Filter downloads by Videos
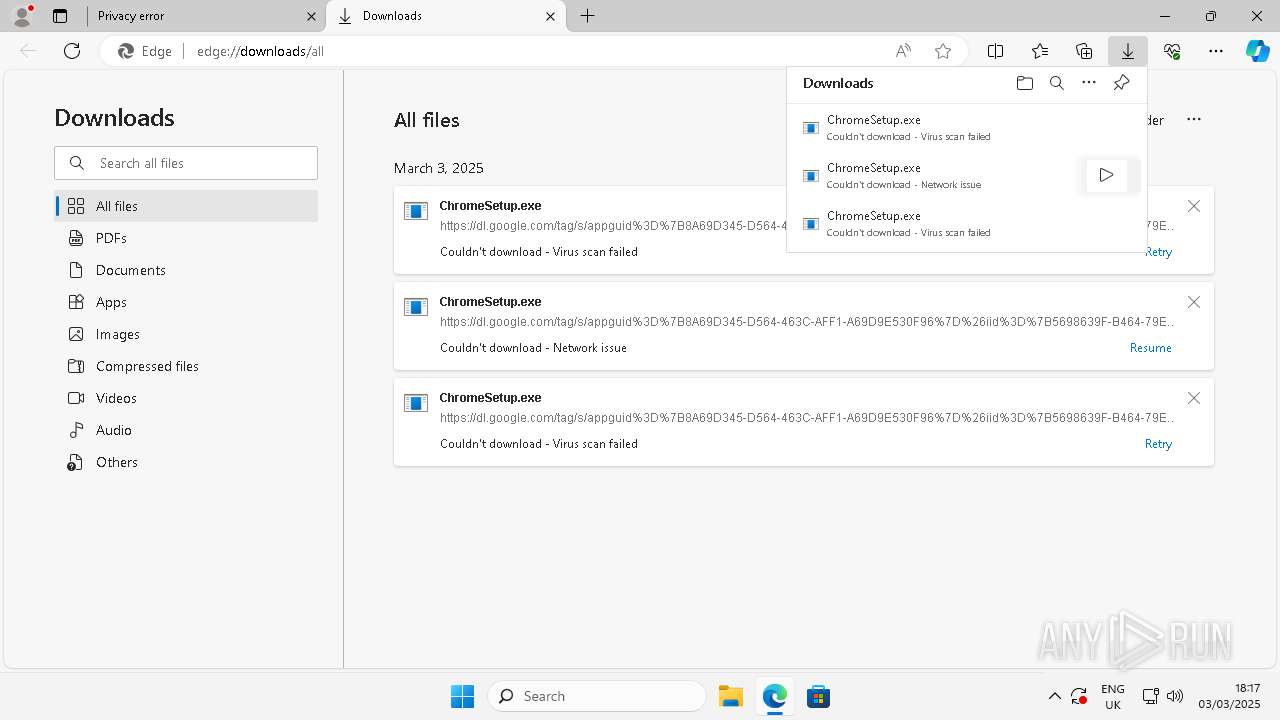Image resolution: width=1280 pixels, height=720 pixels. [186, 398]
